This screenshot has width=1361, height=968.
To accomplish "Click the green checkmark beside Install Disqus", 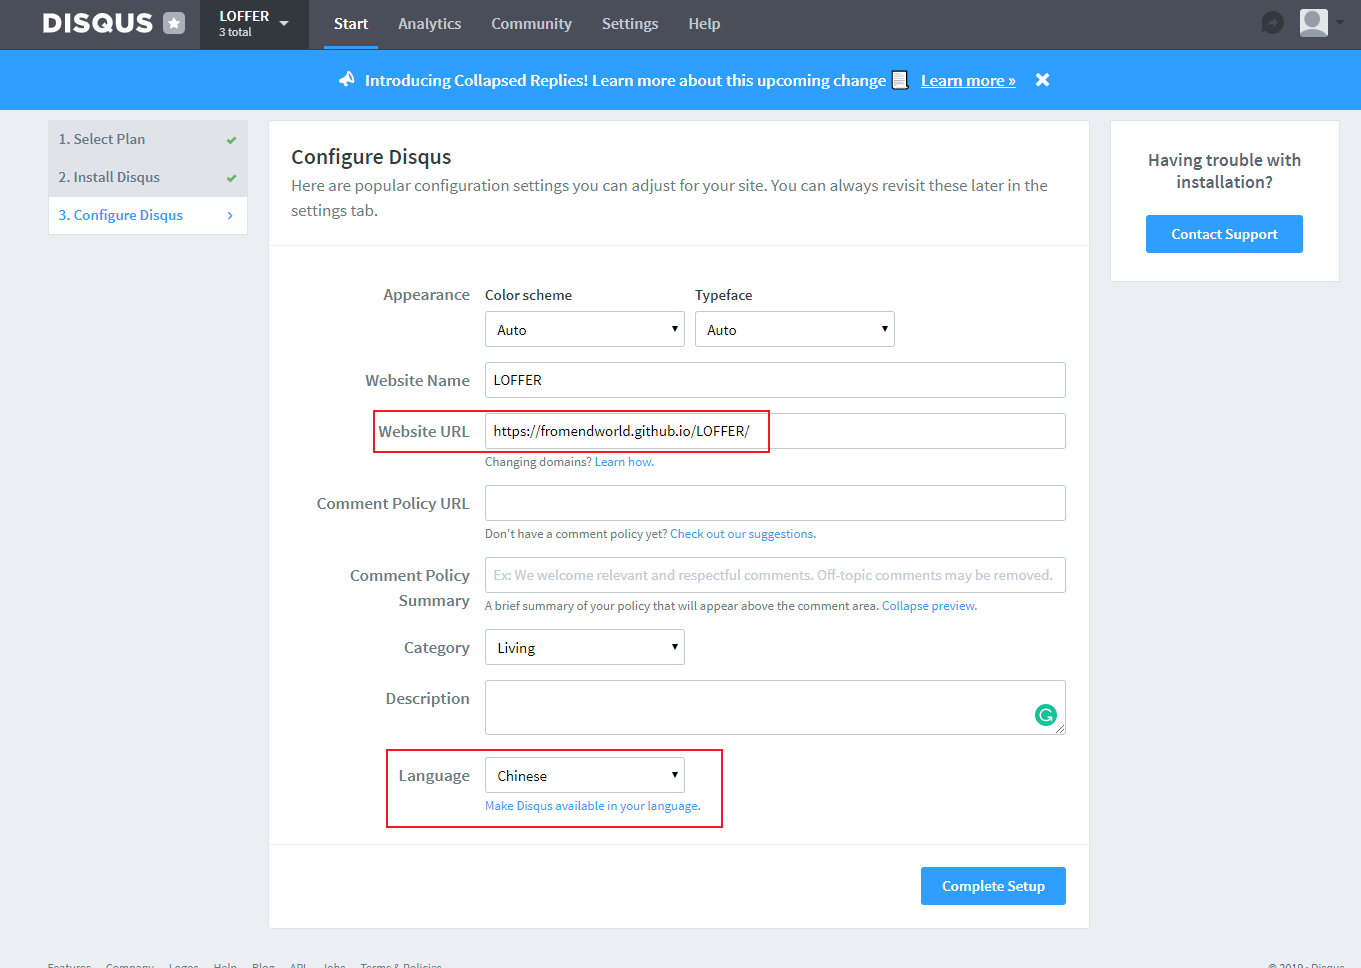I will tap(231, 178).
